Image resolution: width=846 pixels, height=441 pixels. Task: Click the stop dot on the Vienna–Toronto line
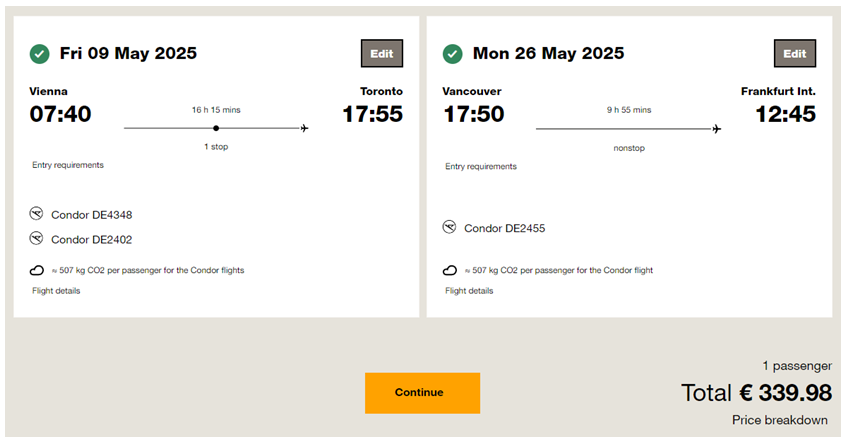[216, 128]
